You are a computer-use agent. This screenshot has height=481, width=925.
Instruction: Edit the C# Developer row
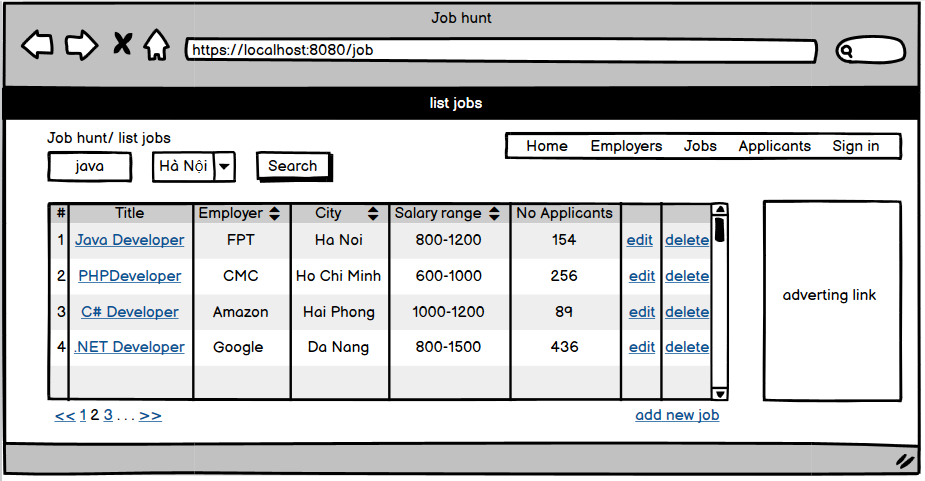tap(642, 312)
